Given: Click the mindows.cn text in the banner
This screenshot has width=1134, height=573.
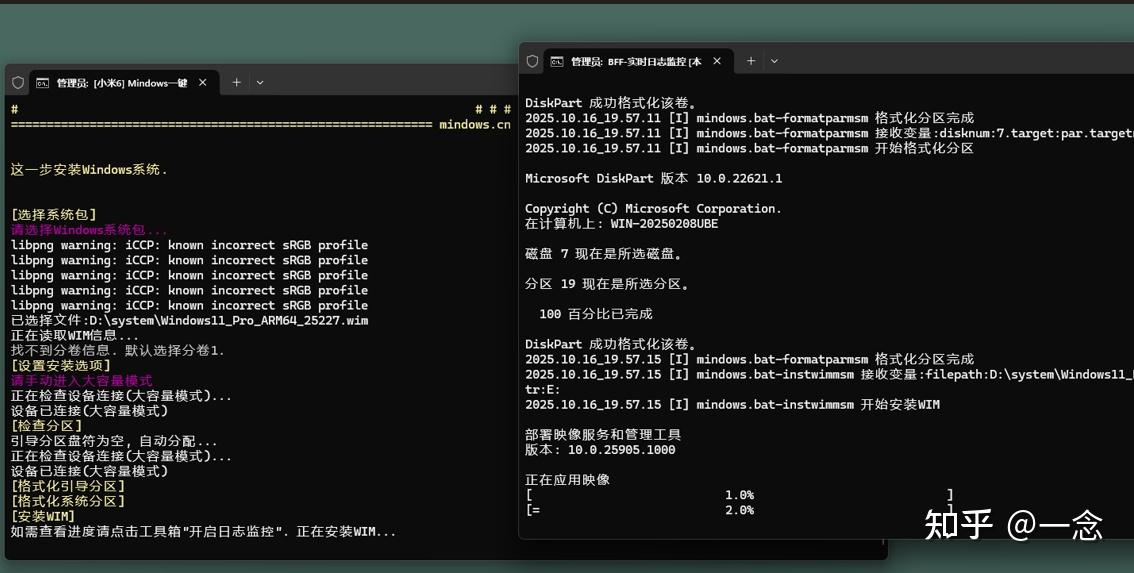Looking at the screenshot, I should click(x=475, y=124).
